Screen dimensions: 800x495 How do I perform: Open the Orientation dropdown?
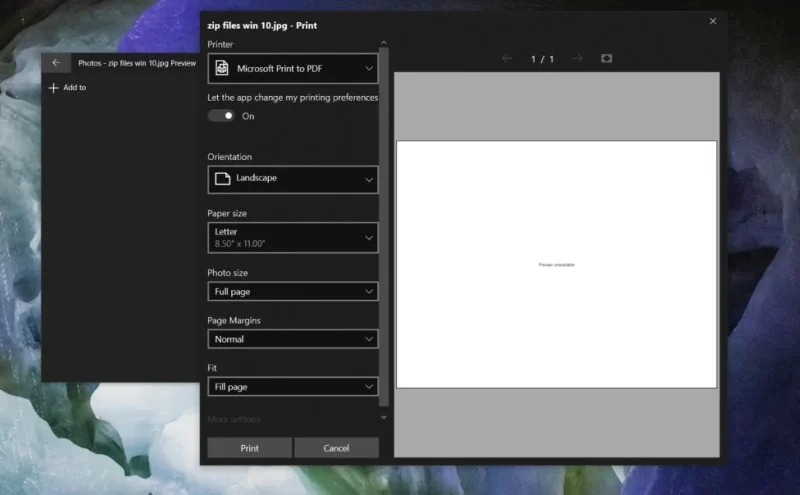293,179
